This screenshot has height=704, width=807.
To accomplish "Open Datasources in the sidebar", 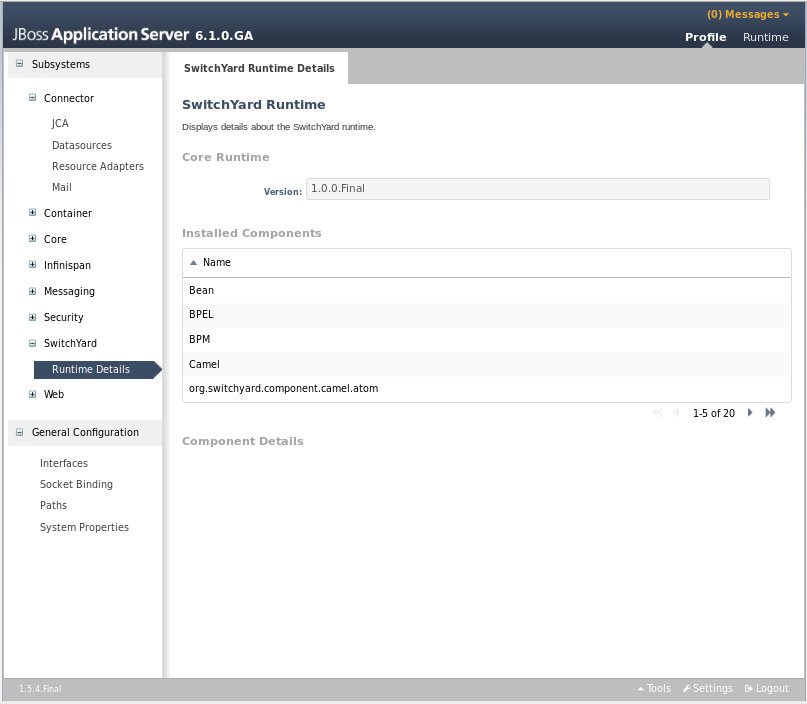I will (82, 145).
